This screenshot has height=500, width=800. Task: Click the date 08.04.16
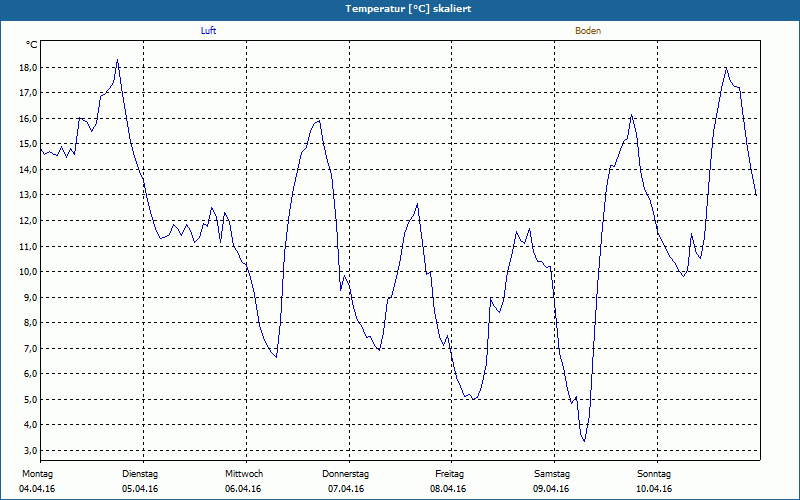448,489
